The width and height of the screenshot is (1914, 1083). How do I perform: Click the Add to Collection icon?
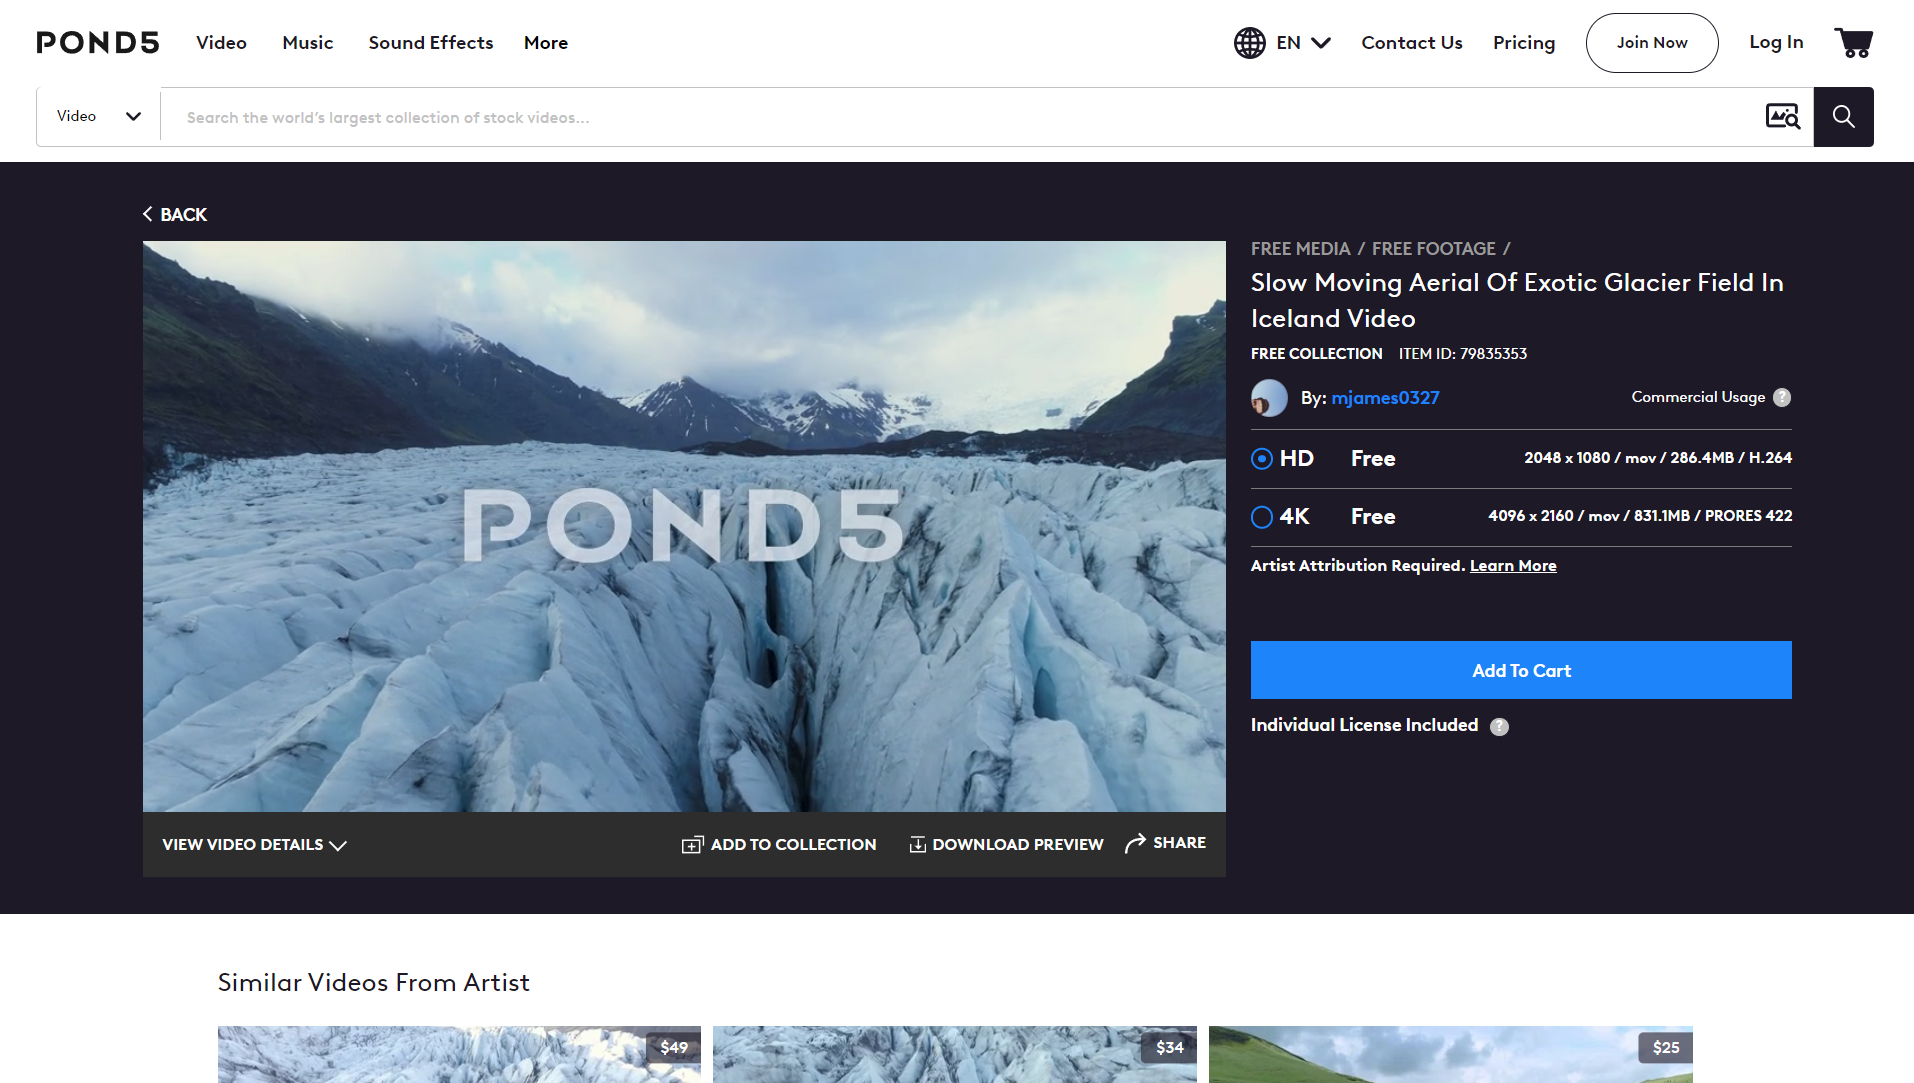click(692, 845)
